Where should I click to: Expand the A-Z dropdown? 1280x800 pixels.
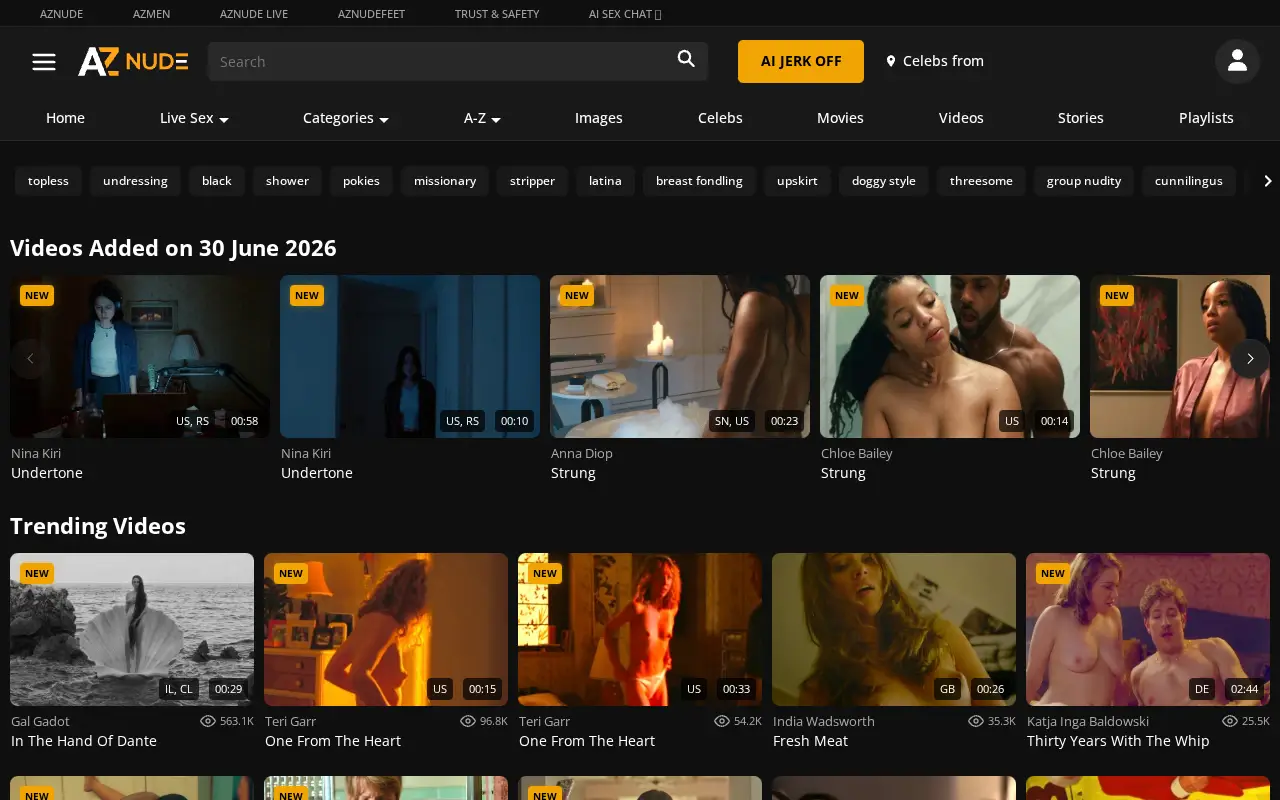coord(482,118)
